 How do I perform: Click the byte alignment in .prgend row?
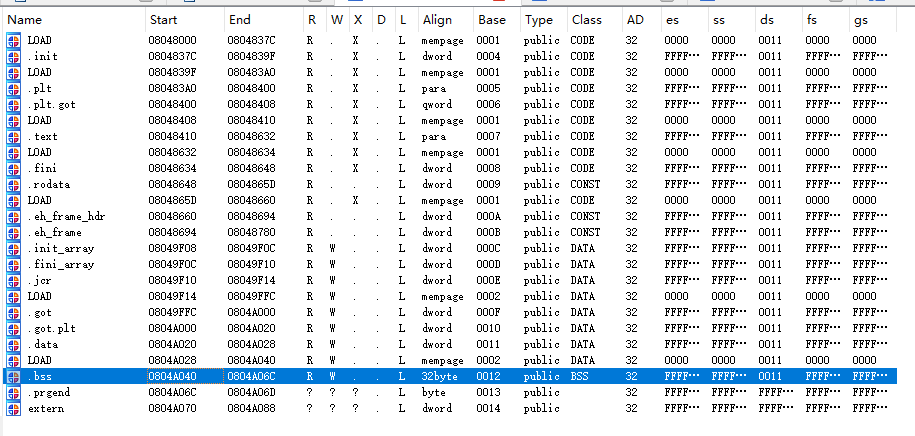coord(434,392)
